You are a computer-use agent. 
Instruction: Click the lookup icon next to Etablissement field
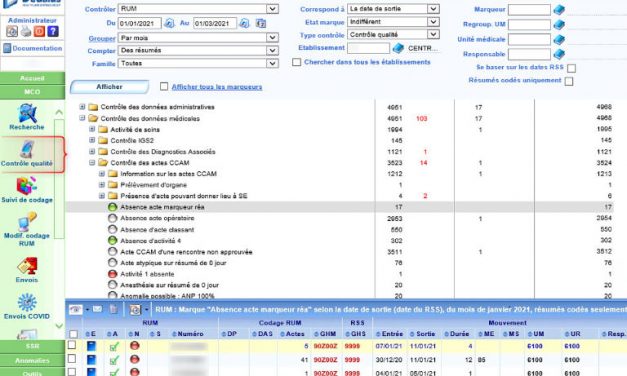(x=398, y=48)
